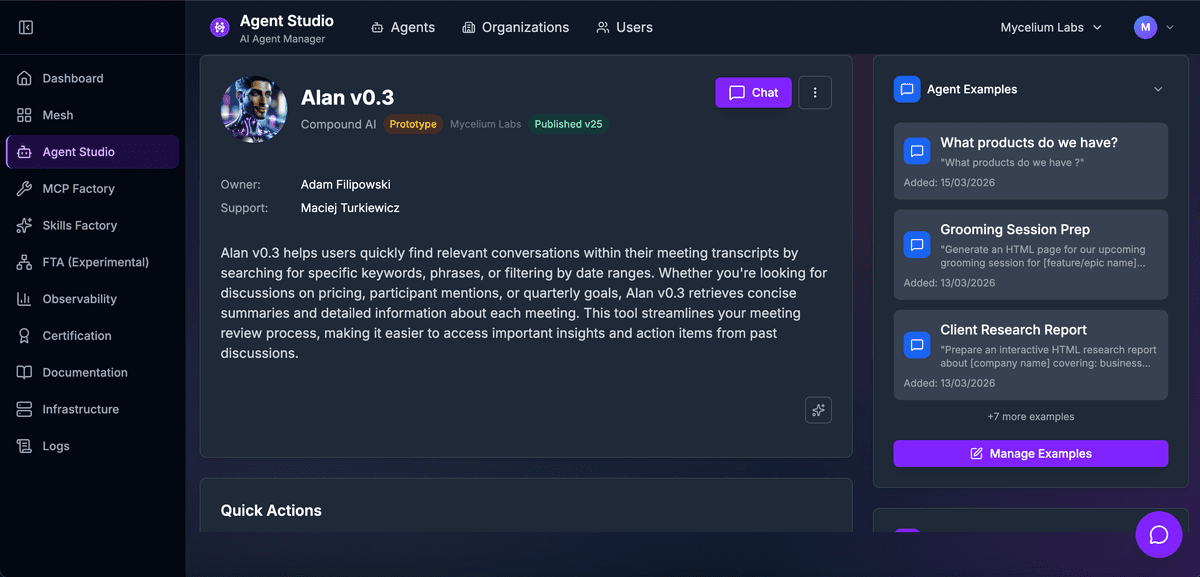Click the Mesh grid icon in sidebar
1200x577 pixels.
pyautogui.click(x=24, y=115)
